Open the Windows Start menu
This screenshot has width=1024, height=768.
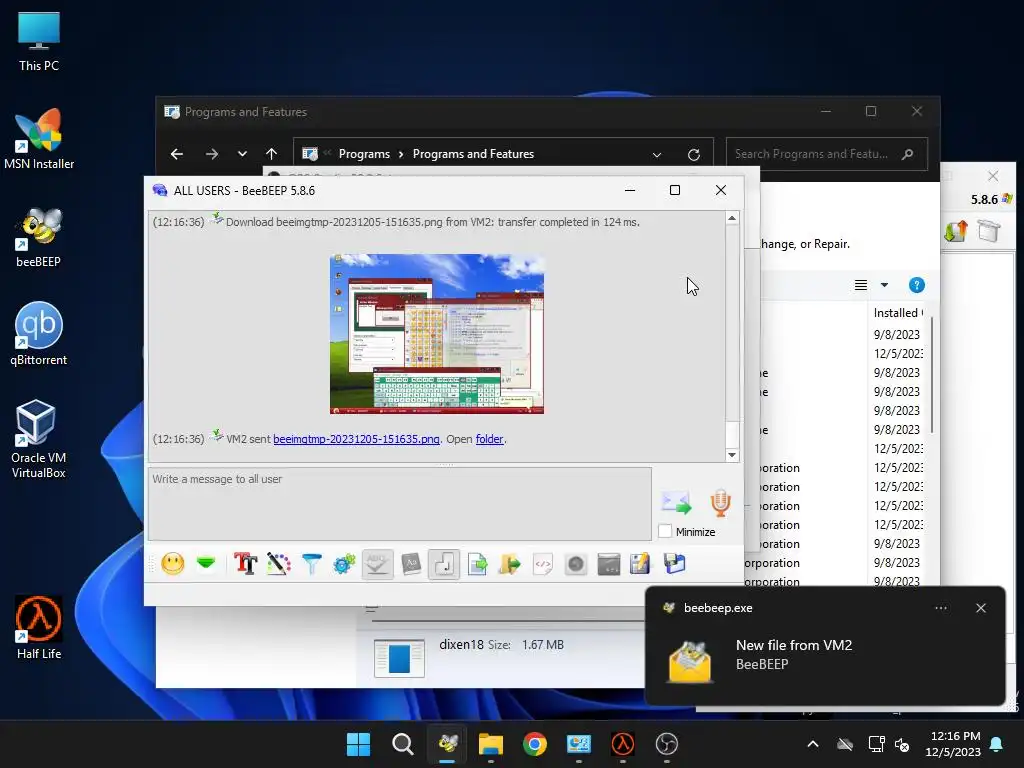358,744
